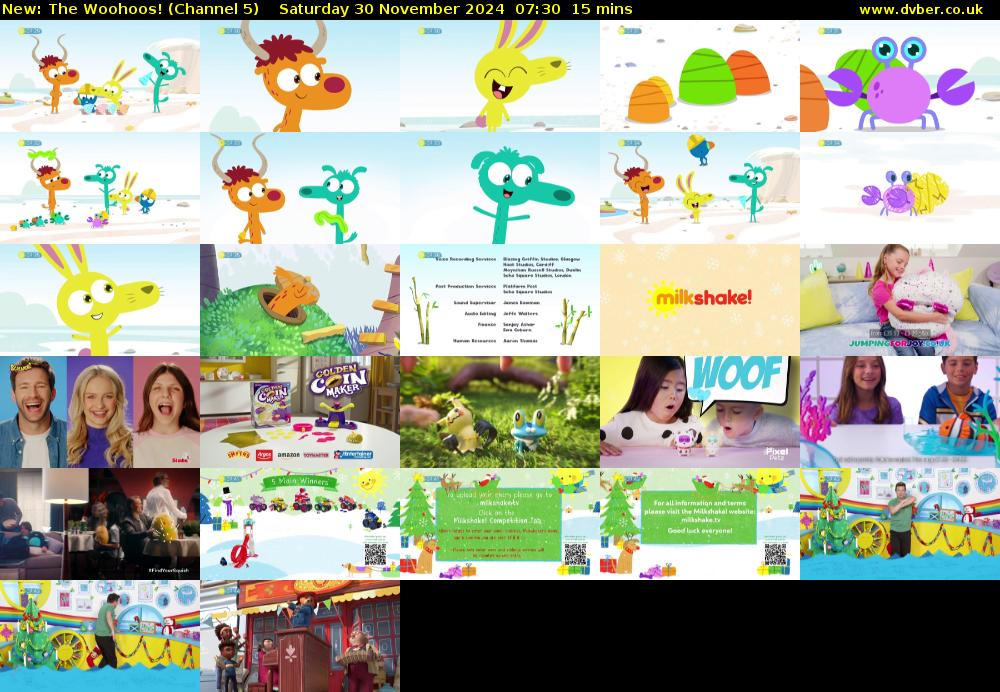The width and height of the screenshot is (1000, 692).
Task: Open thumbnail of laughing yellow rabbit
Action: [x=500, y=76]
